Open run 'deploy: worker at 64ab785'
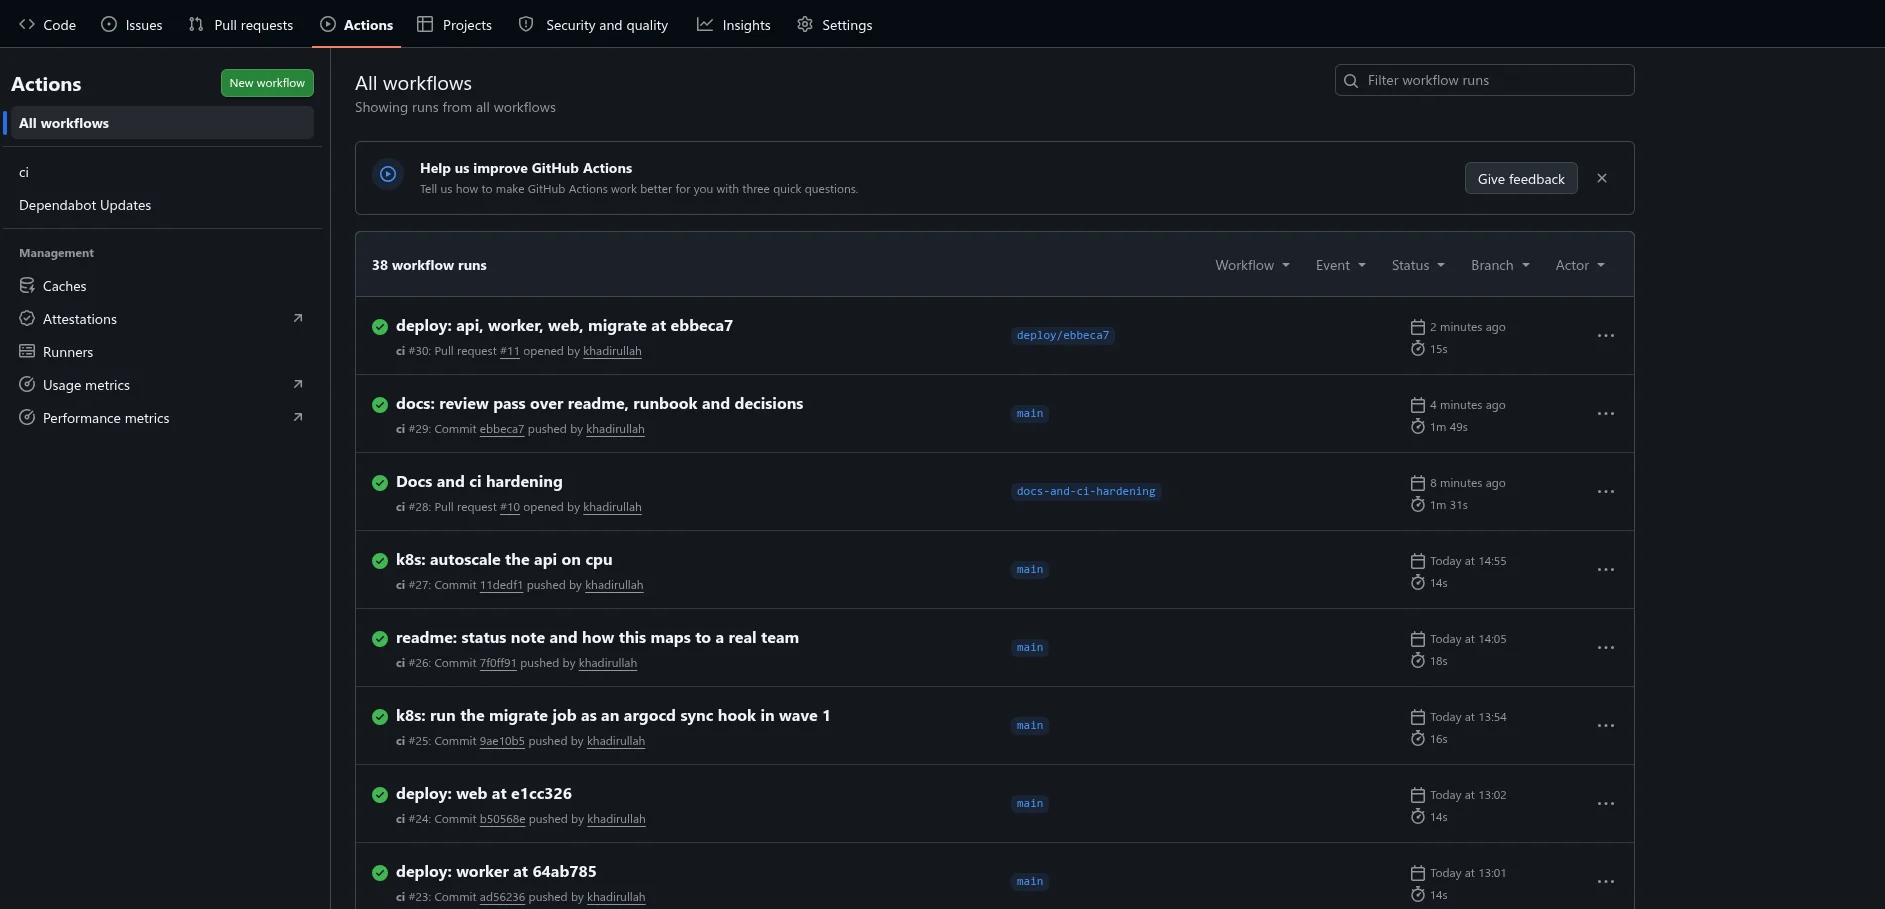Screen dimensions: 1885x909 point(496,872)
